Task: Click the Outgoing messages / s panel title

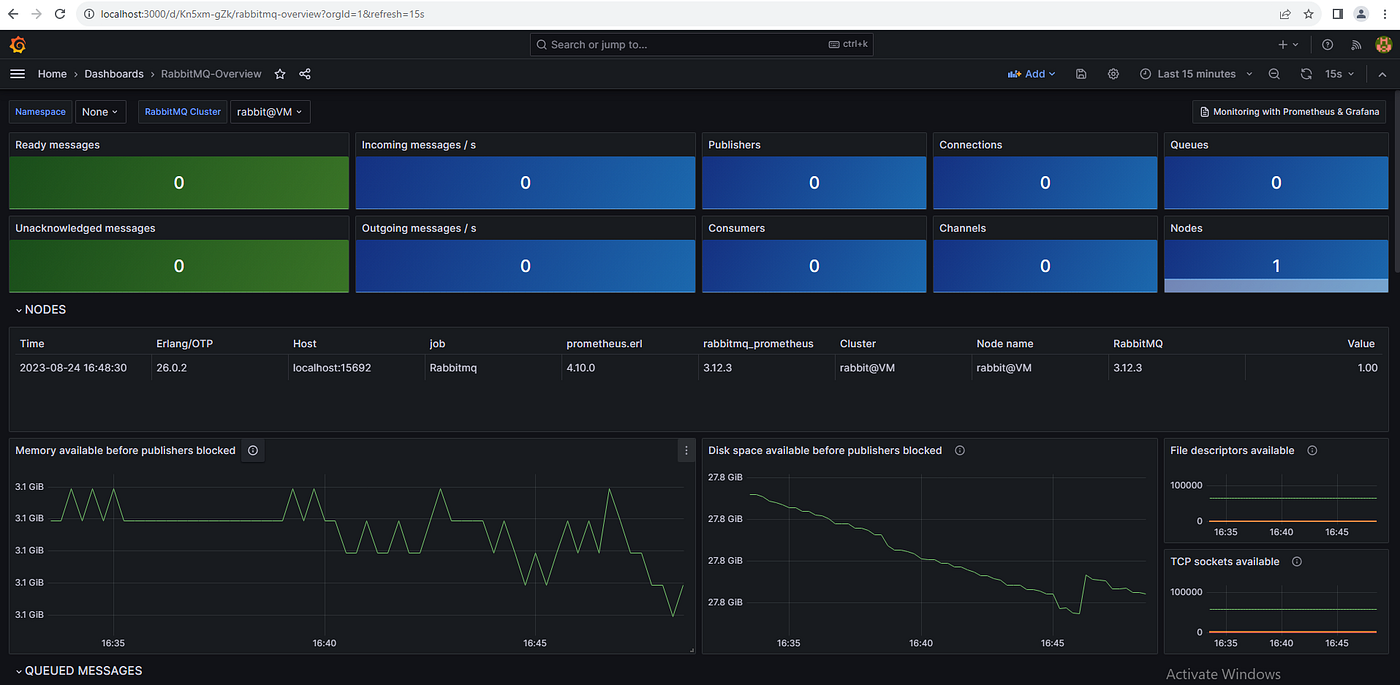Action: point(419,228)
